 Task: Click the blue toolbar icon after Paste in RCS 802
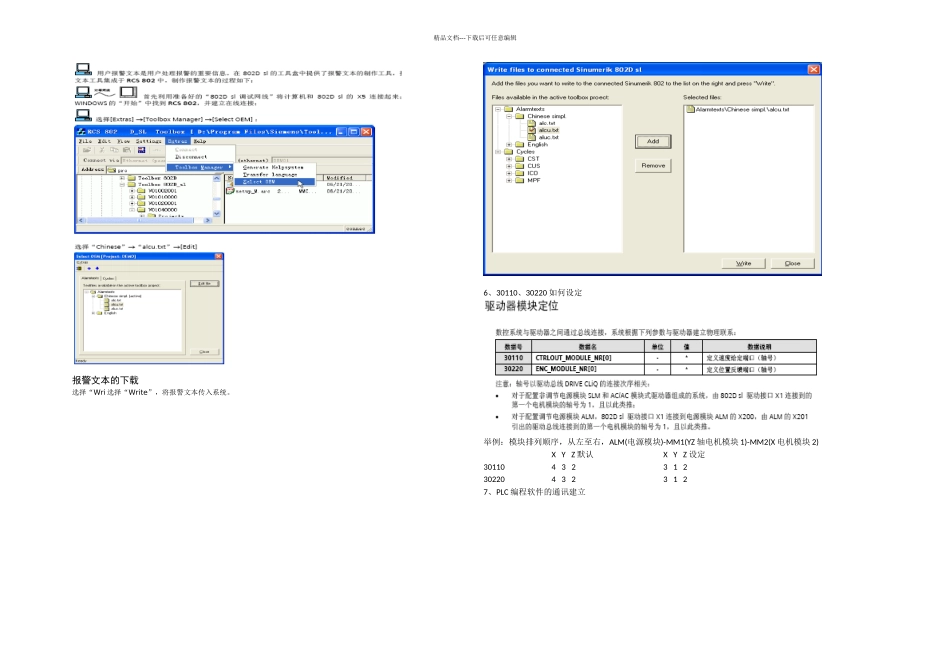(142, 150)
